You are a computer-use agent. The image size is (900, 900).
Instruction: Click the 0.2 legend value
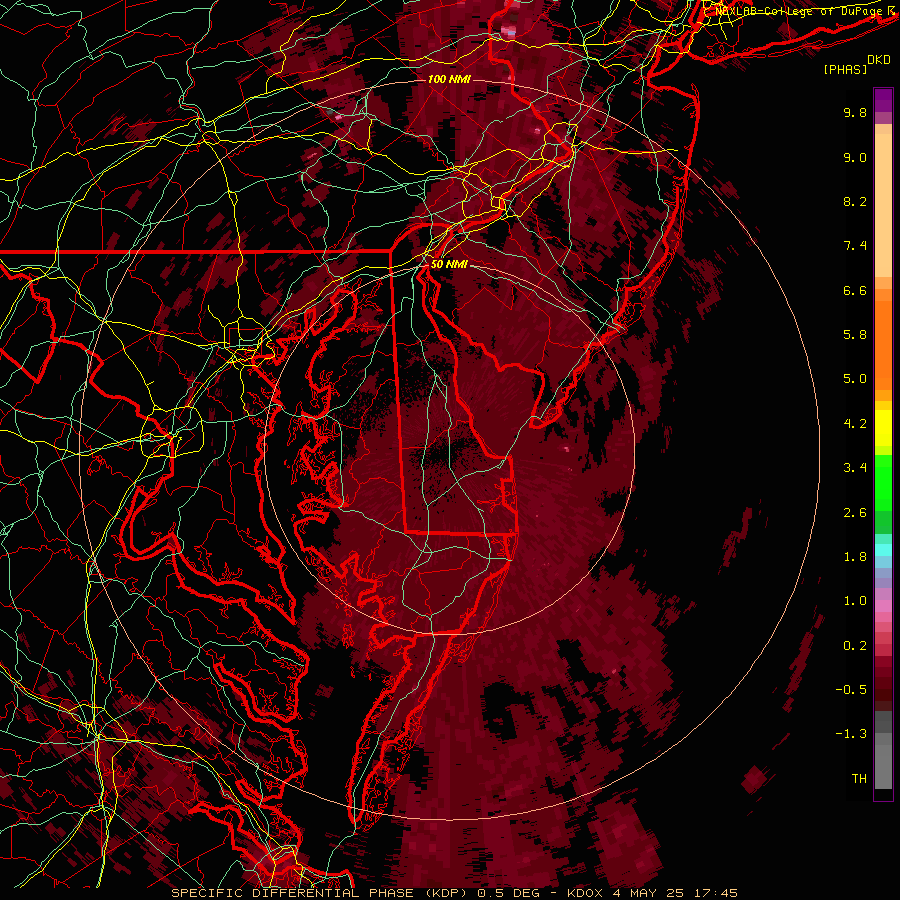[855, 646]
